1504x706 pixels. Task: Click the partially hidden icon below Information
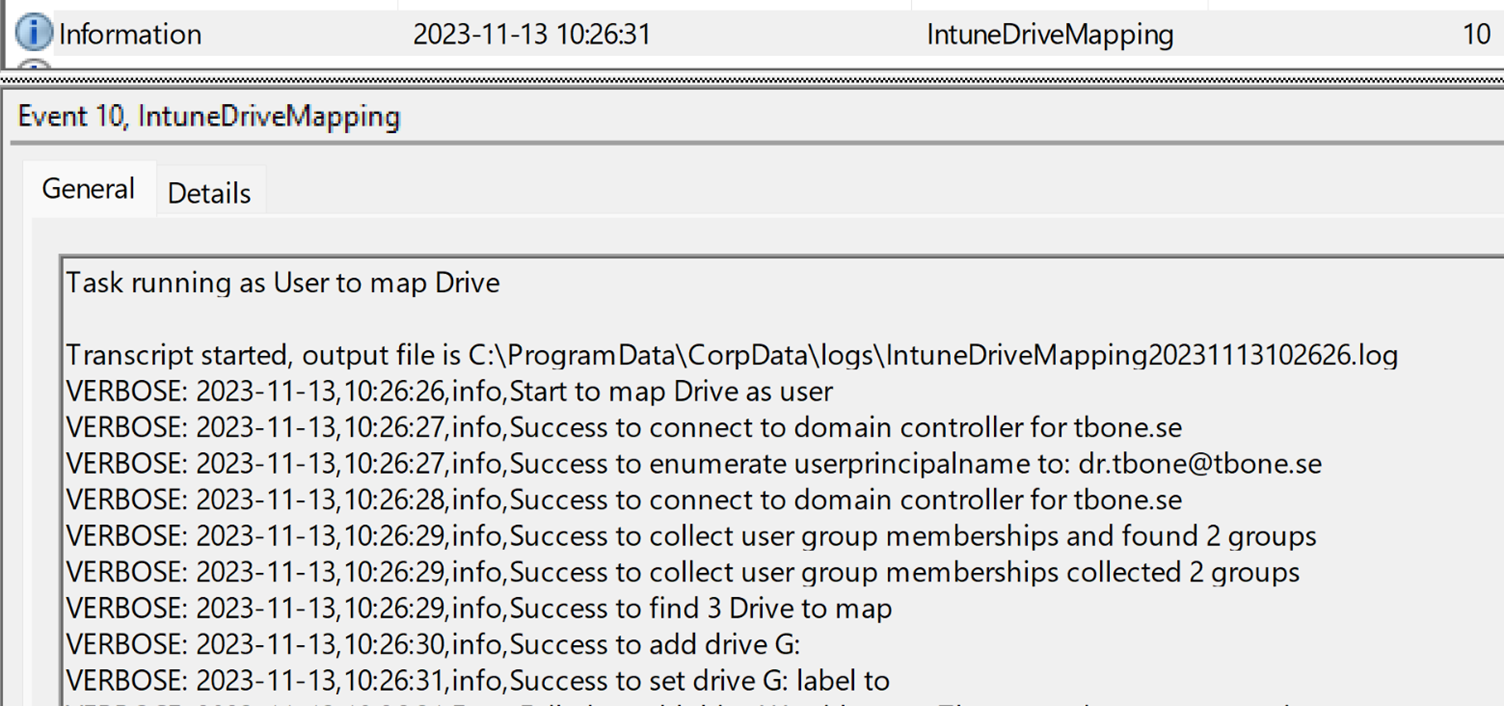pos(34,64)
